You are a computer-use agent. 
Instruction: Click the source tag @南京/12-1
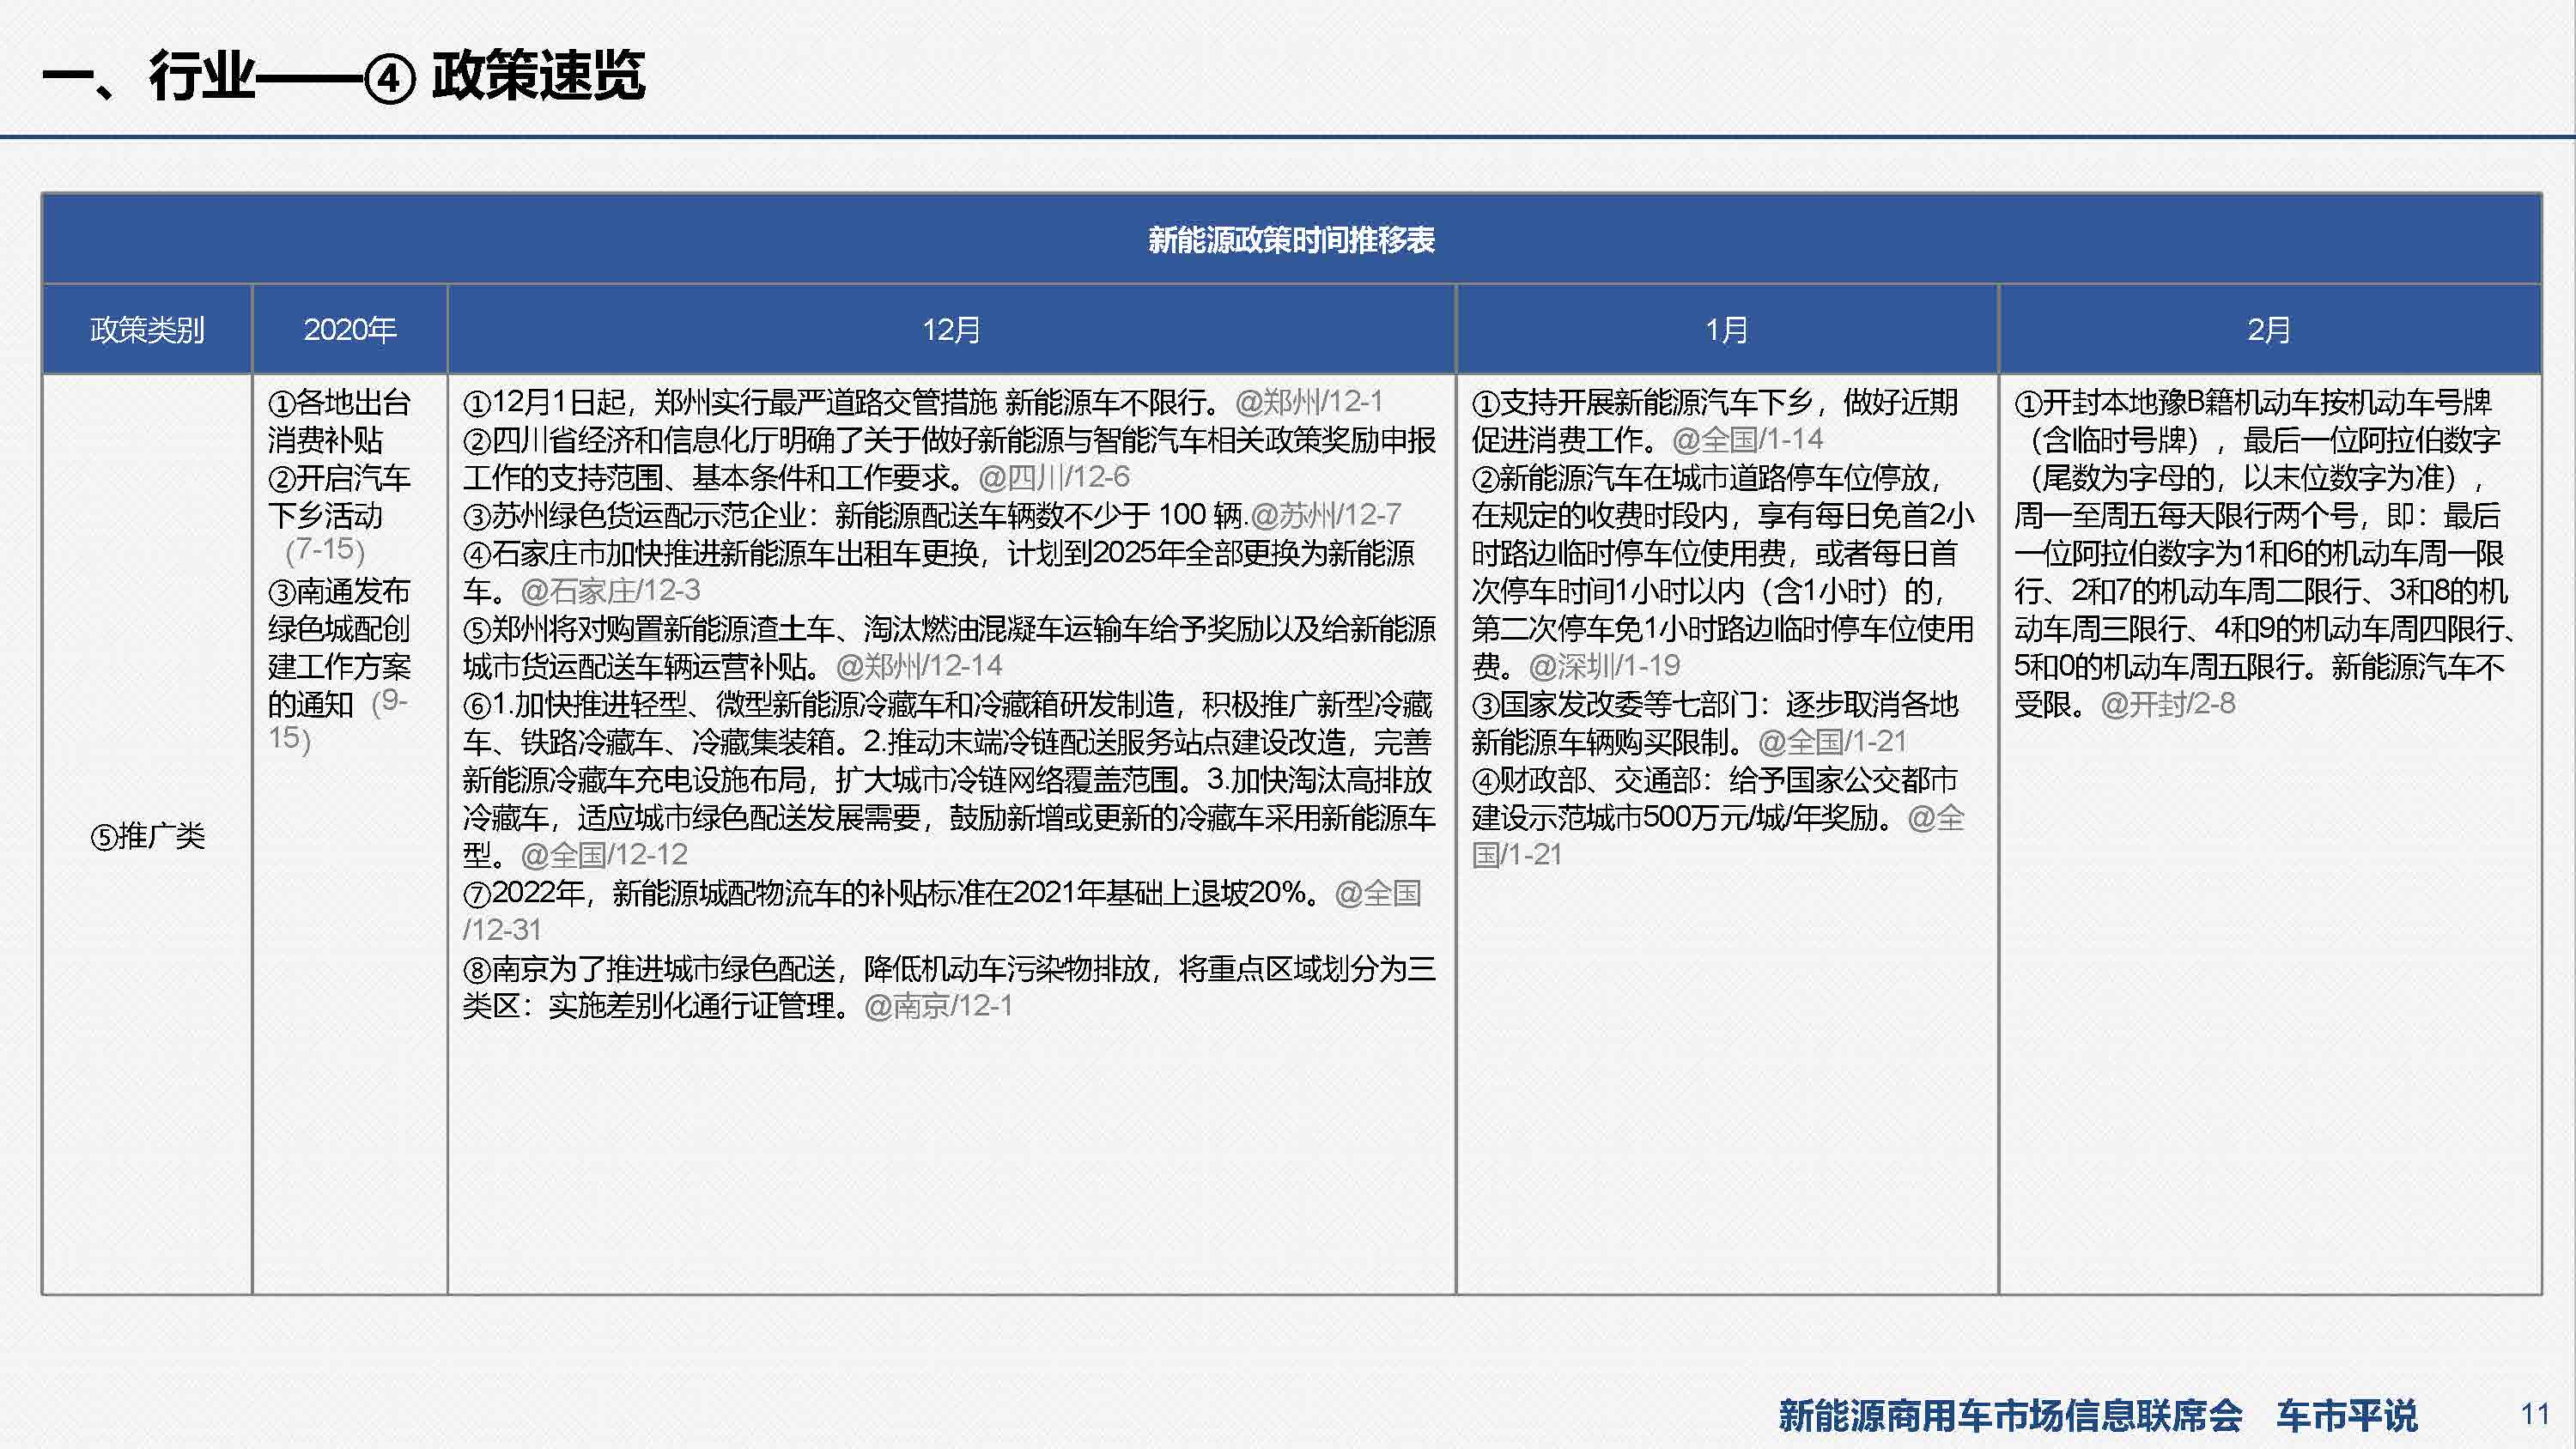tap(938, 1006)
